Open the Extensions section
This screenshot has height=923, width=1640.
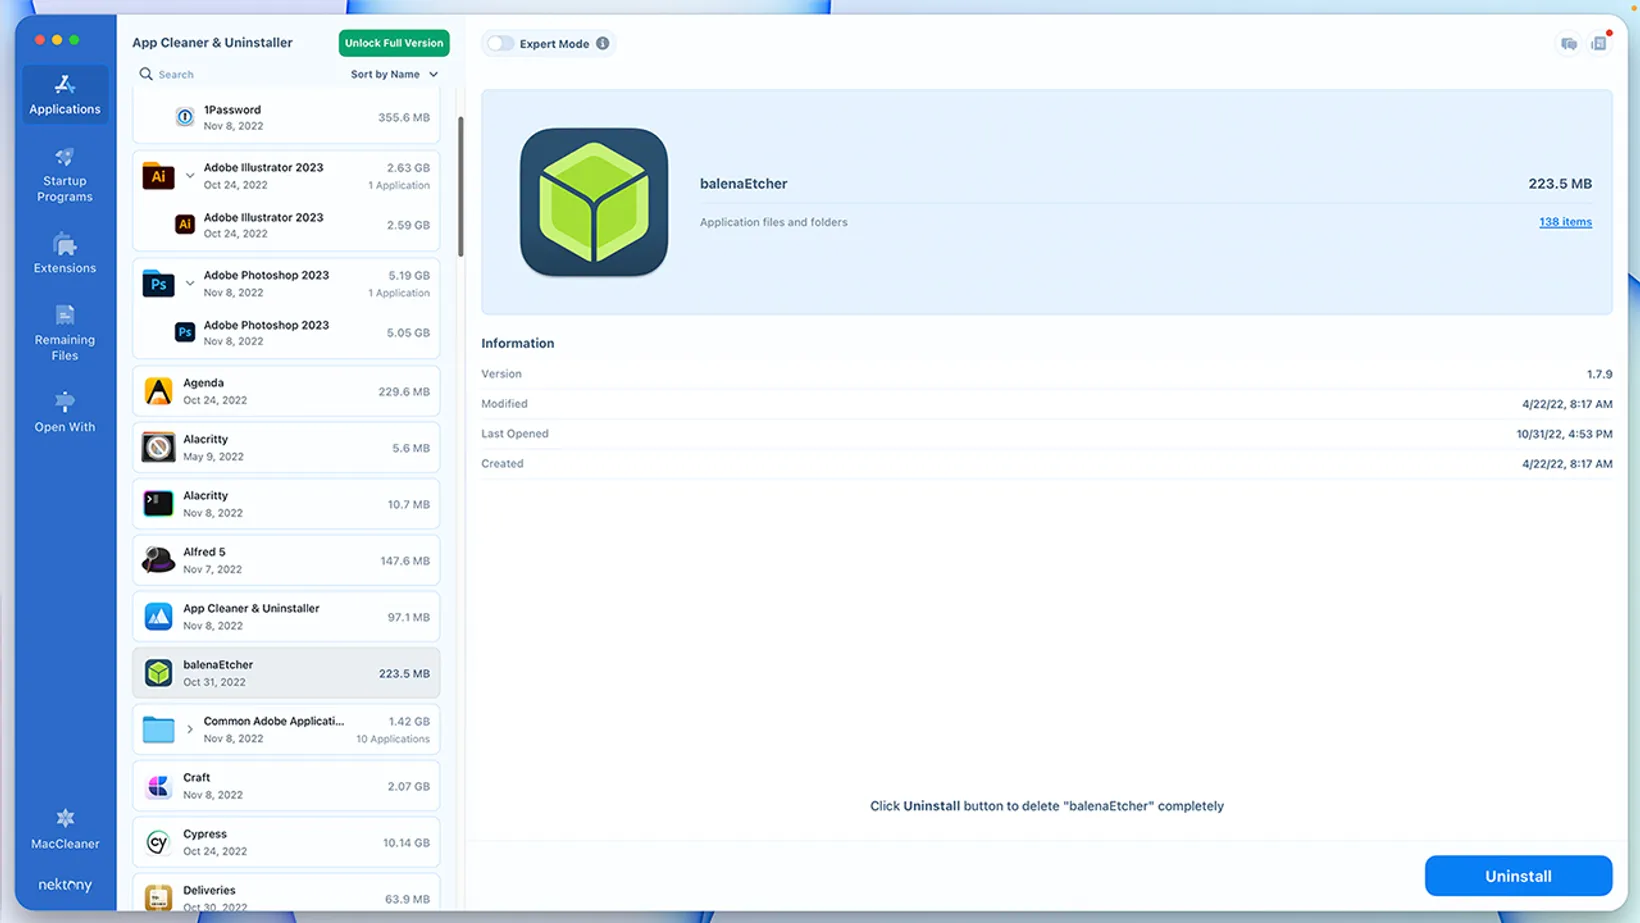tap(64, 253)
